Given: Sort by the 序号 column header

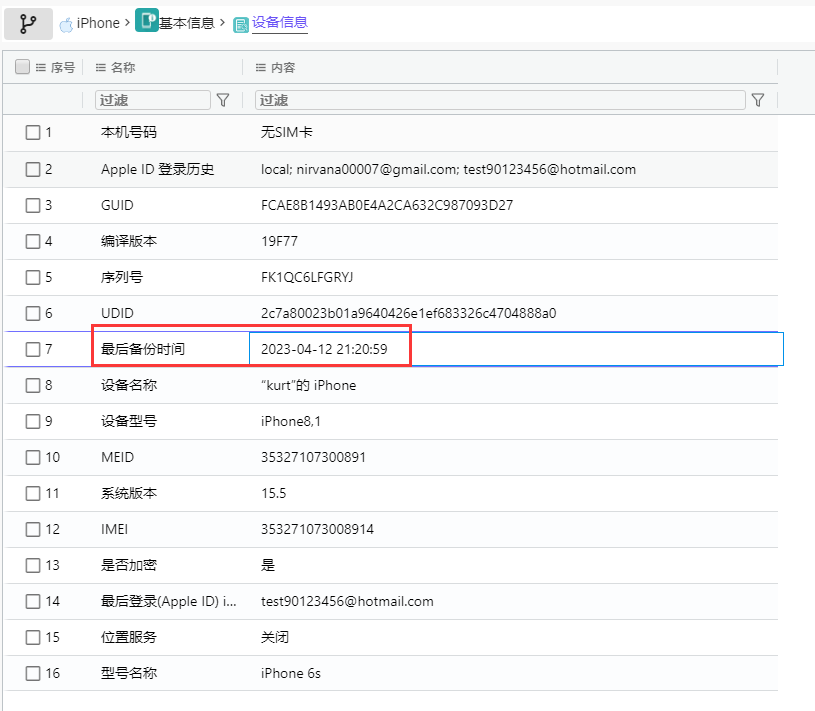Looking at the screenshot, I should pyautogui.click(x=63, y=68).
